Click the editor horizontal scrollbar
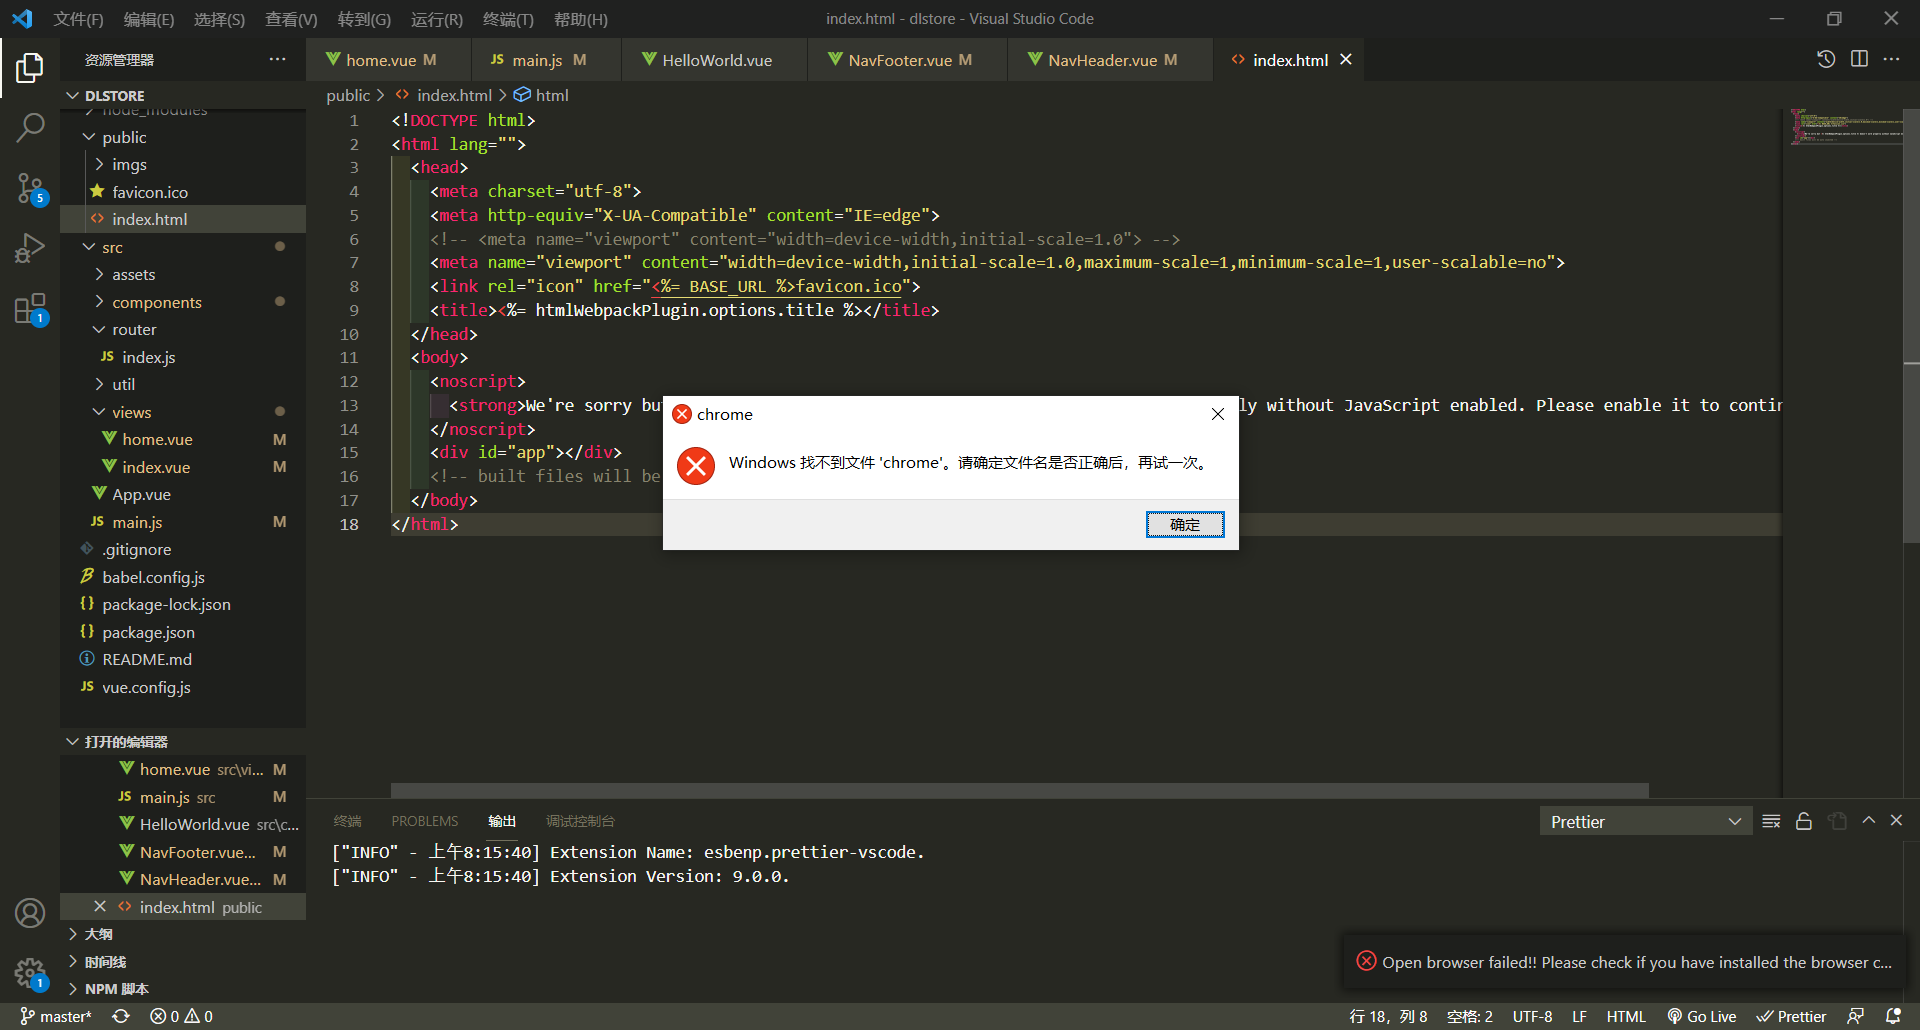 point(1019,790)
